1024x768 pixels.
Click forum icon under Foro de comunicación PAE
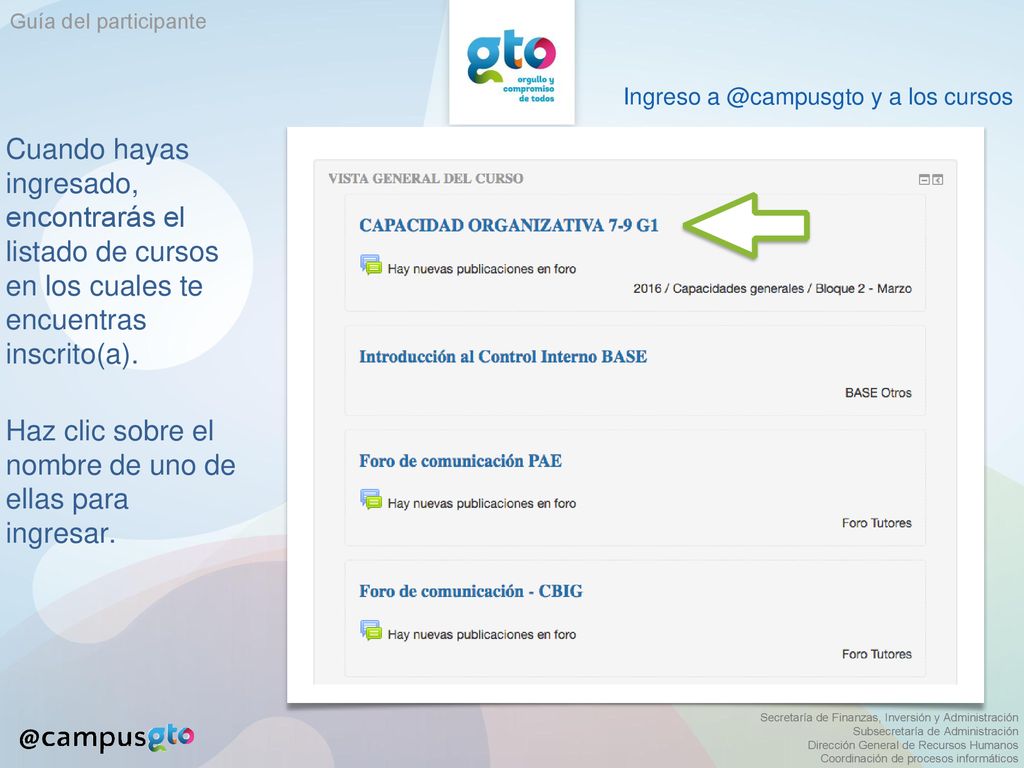point(371,500)
